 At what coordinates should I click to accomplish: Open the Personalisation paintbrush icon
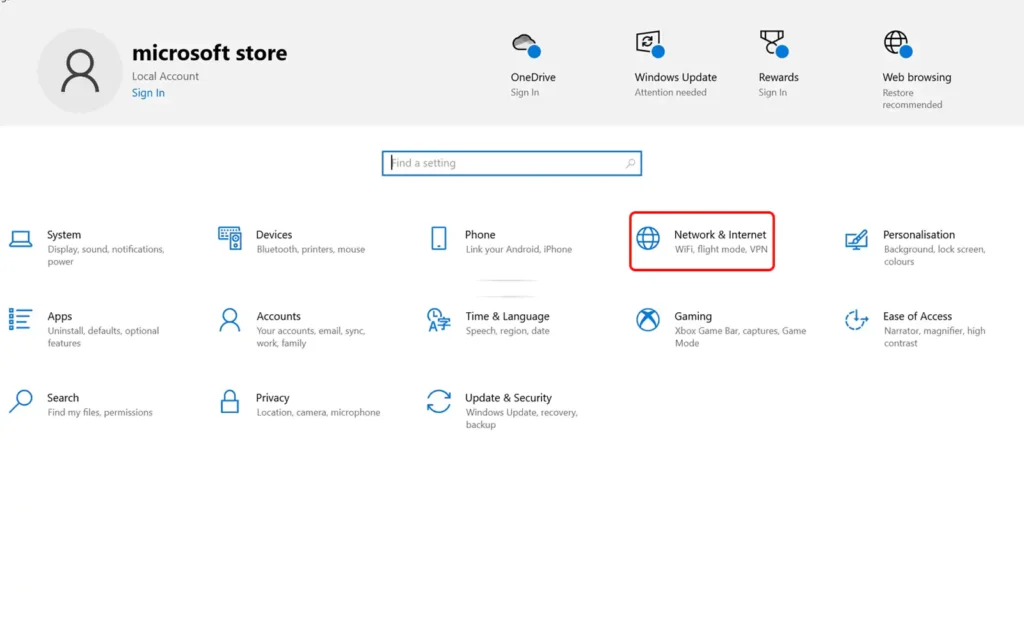click(856, 240)
